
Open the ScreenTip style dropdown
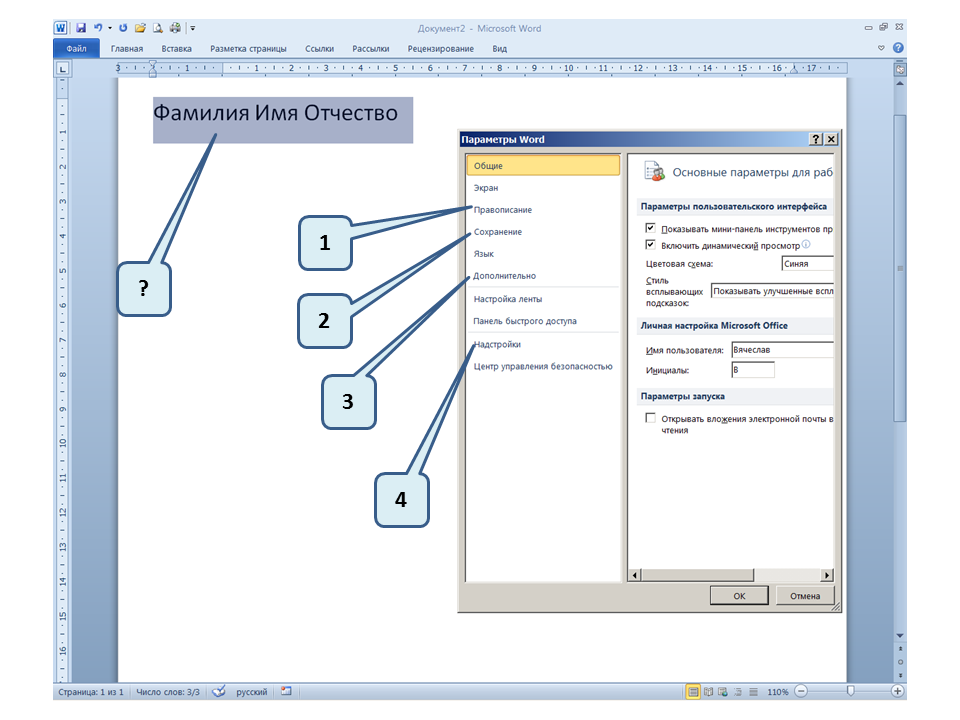coord(771,292)
